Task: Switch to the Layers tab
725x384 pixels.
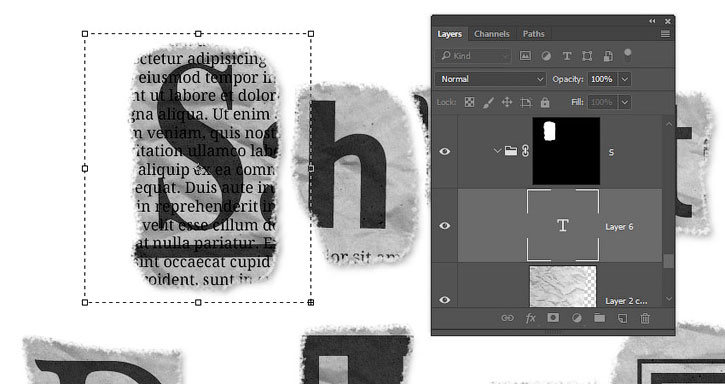Action: 449,34
